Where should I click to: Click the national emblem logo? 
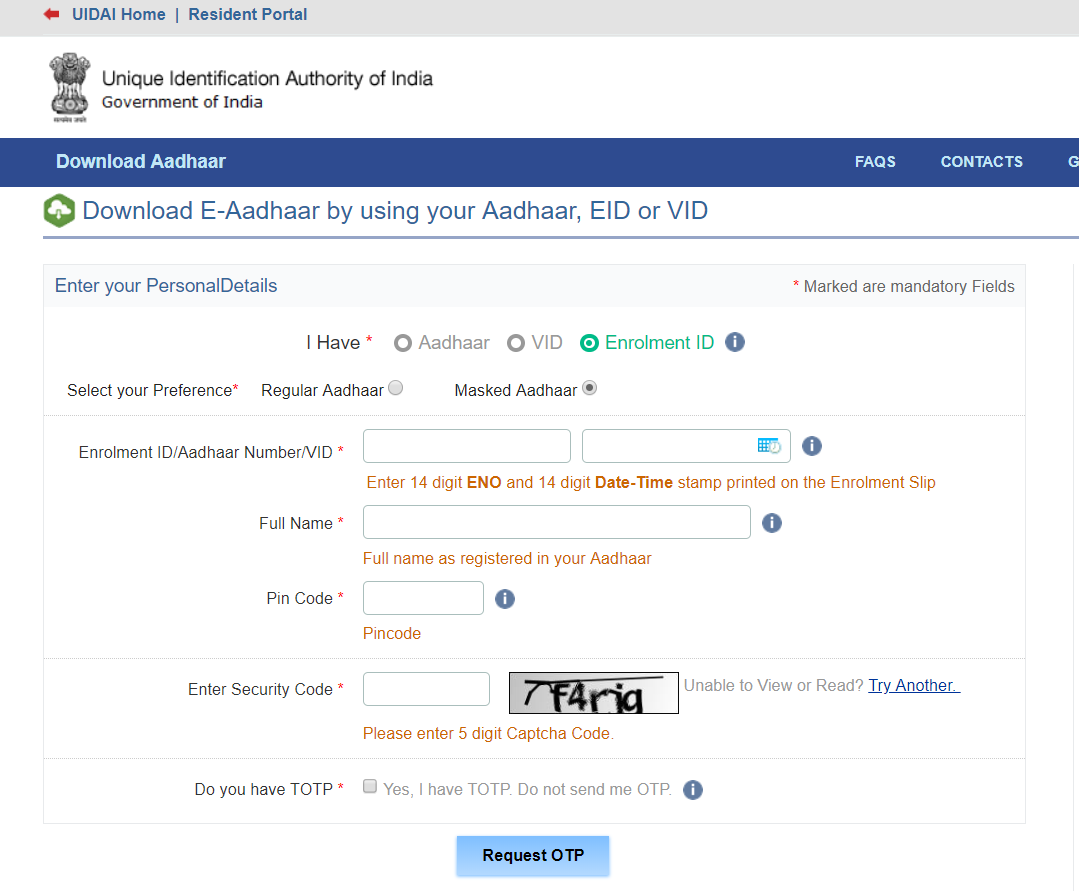(x=68, y=86)
